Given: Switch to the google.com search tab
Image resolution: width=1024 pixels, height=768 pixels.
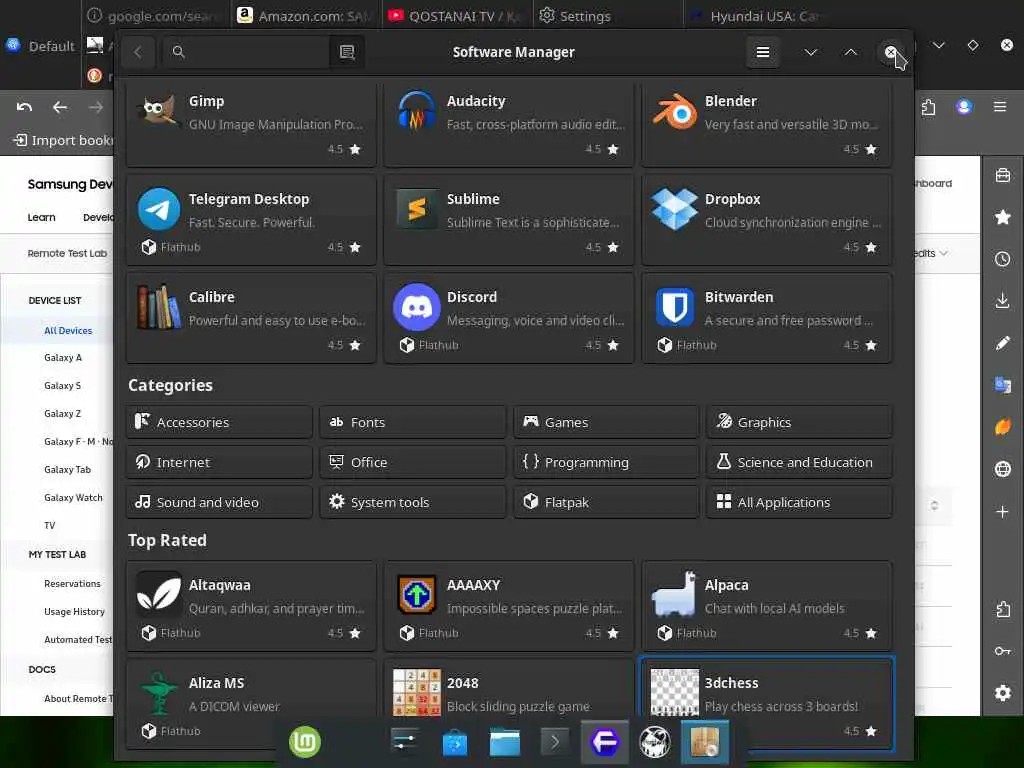Looking at the screenshot, I should [157, 15].
